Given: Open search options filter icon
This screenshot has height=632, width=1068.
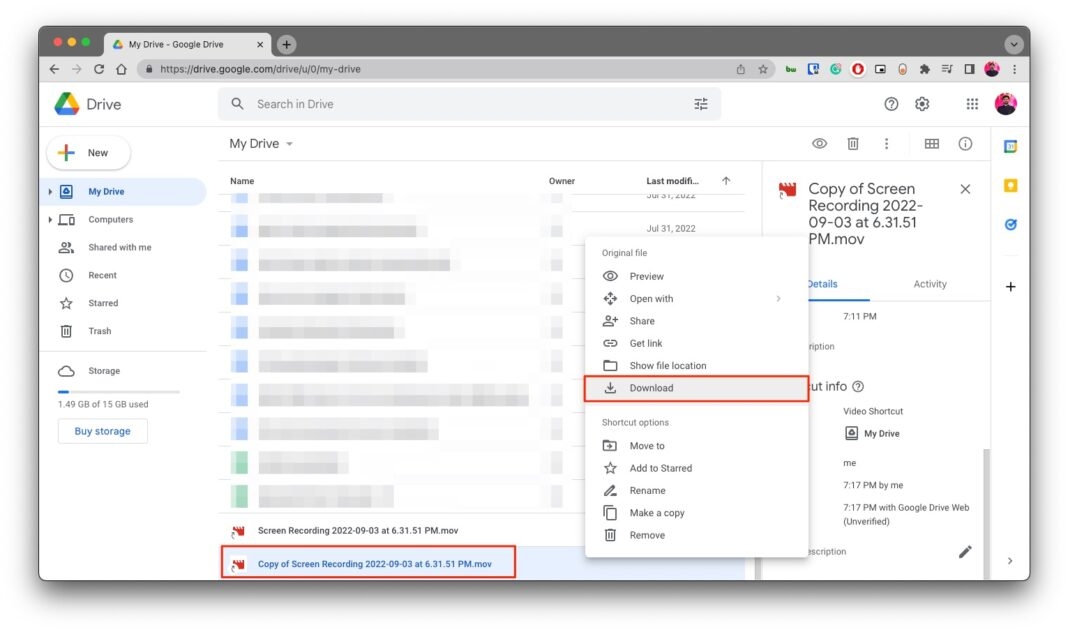Looking at the screenshot, I should [700, 104].
